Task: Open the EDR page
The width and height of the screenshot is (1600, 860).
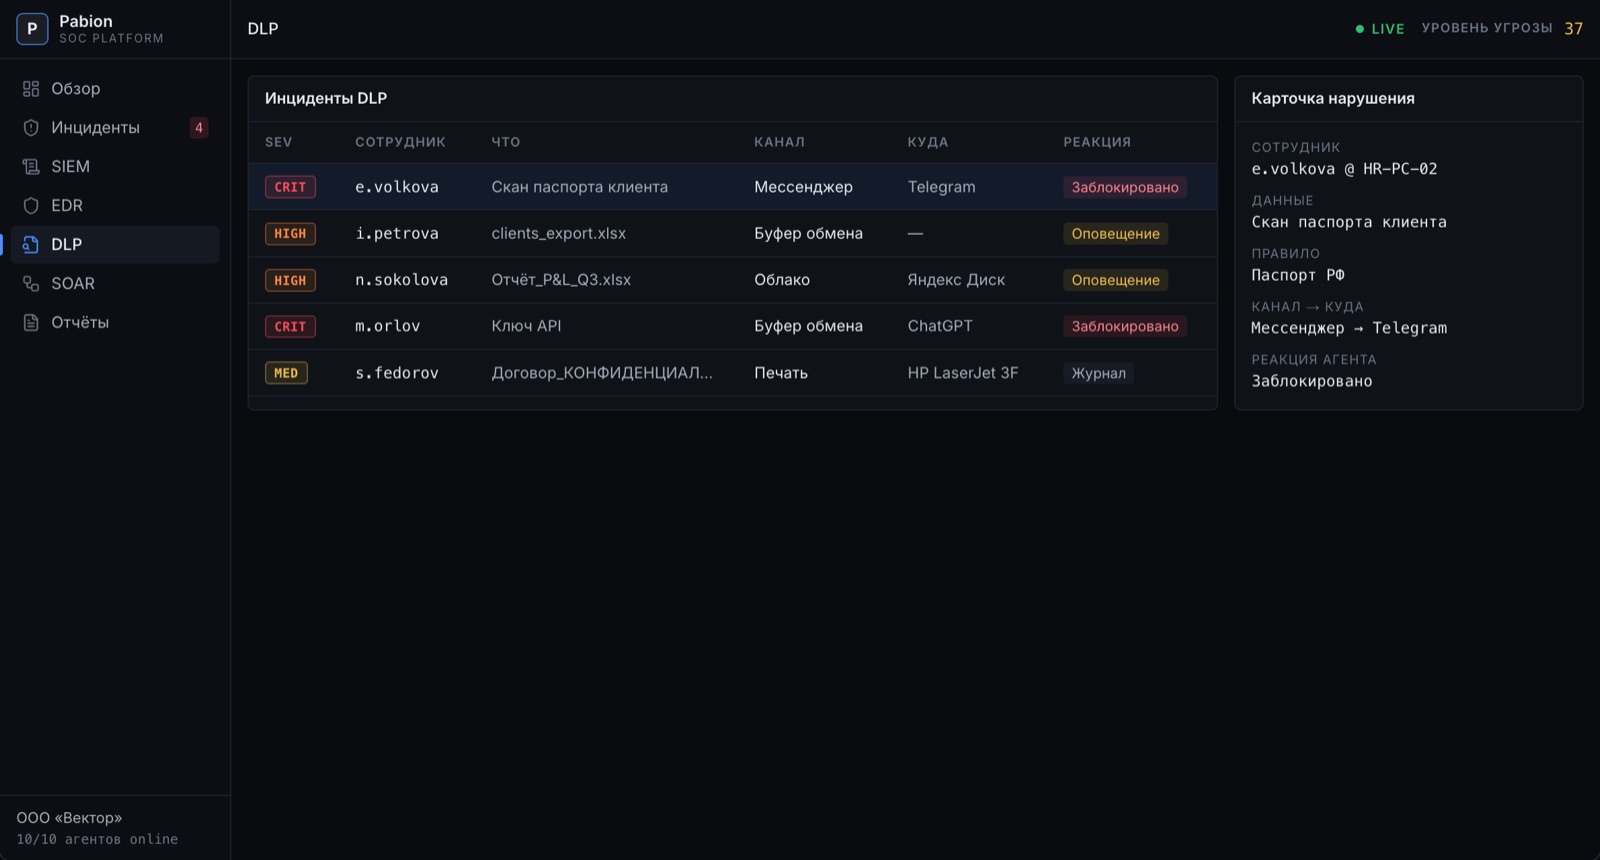Action: tap(115, 206)
